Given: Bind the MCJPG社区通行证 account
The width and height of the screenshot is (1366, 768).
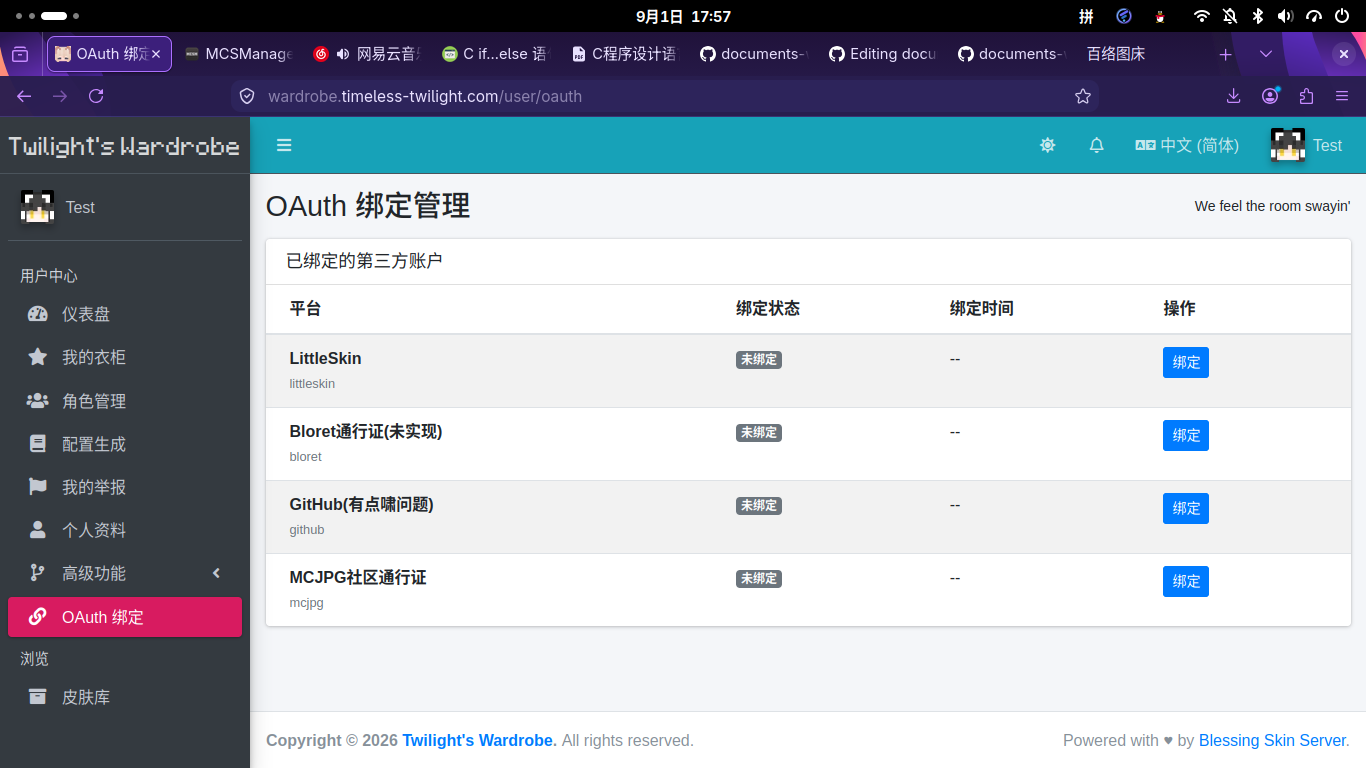Looking at the screenshot, I should point(1186,581).
